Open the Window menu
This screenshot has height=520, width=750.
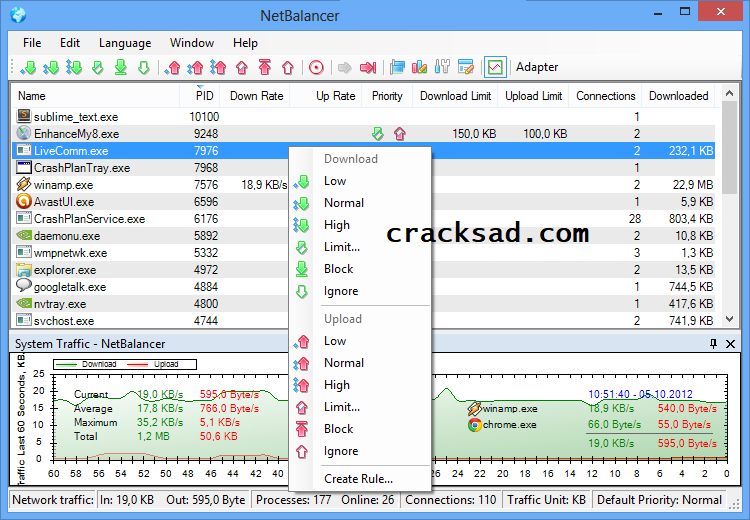[x=192, y=43]
